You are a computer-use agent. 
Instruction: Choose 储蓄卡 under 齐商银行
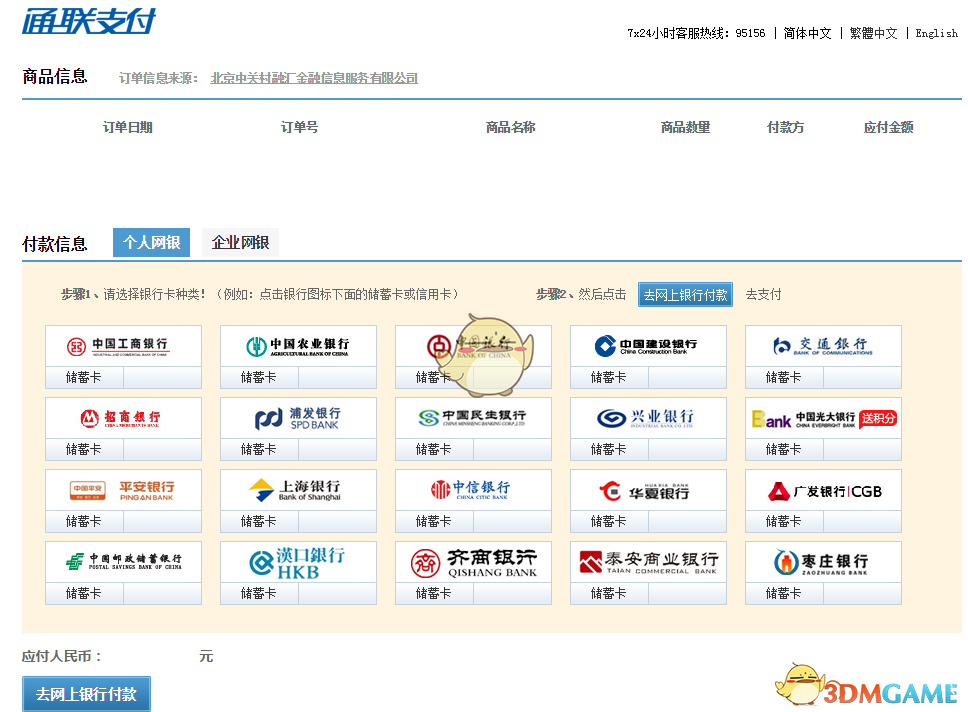(x=434, y=593)
